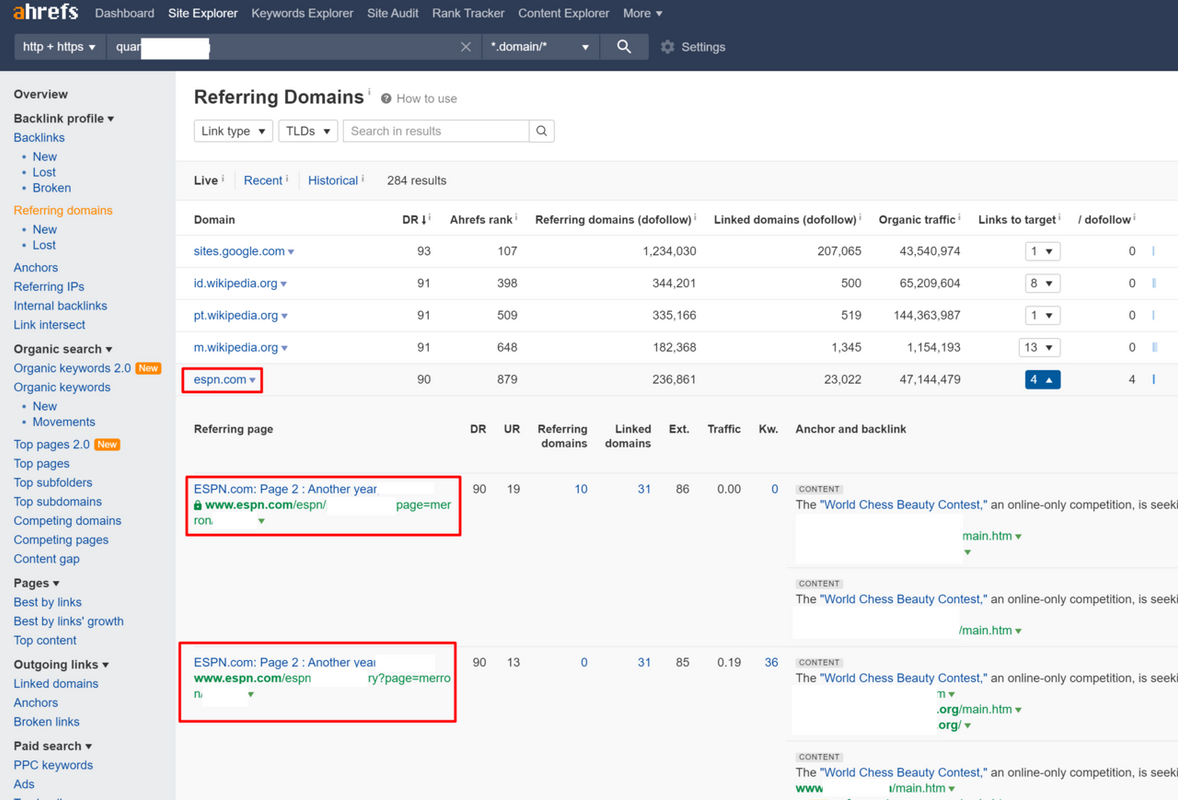Go to Dashboard
The height and width of the screenshot is (800, 1178).
click(x=125, y=13)
